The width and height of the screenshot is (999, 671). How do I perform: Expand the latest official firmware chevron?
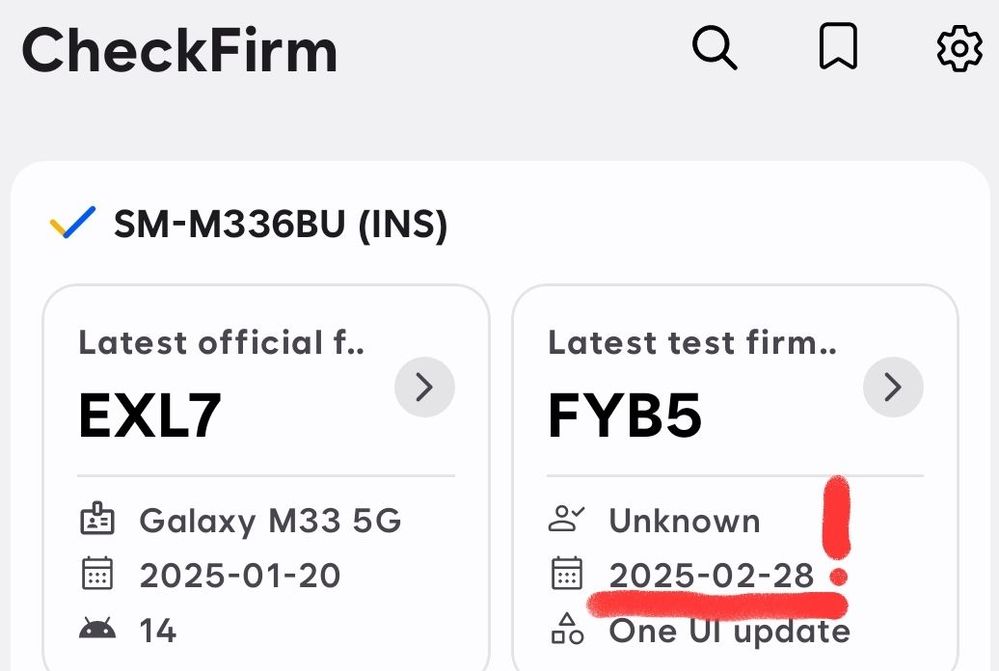[x=424, y=387]
